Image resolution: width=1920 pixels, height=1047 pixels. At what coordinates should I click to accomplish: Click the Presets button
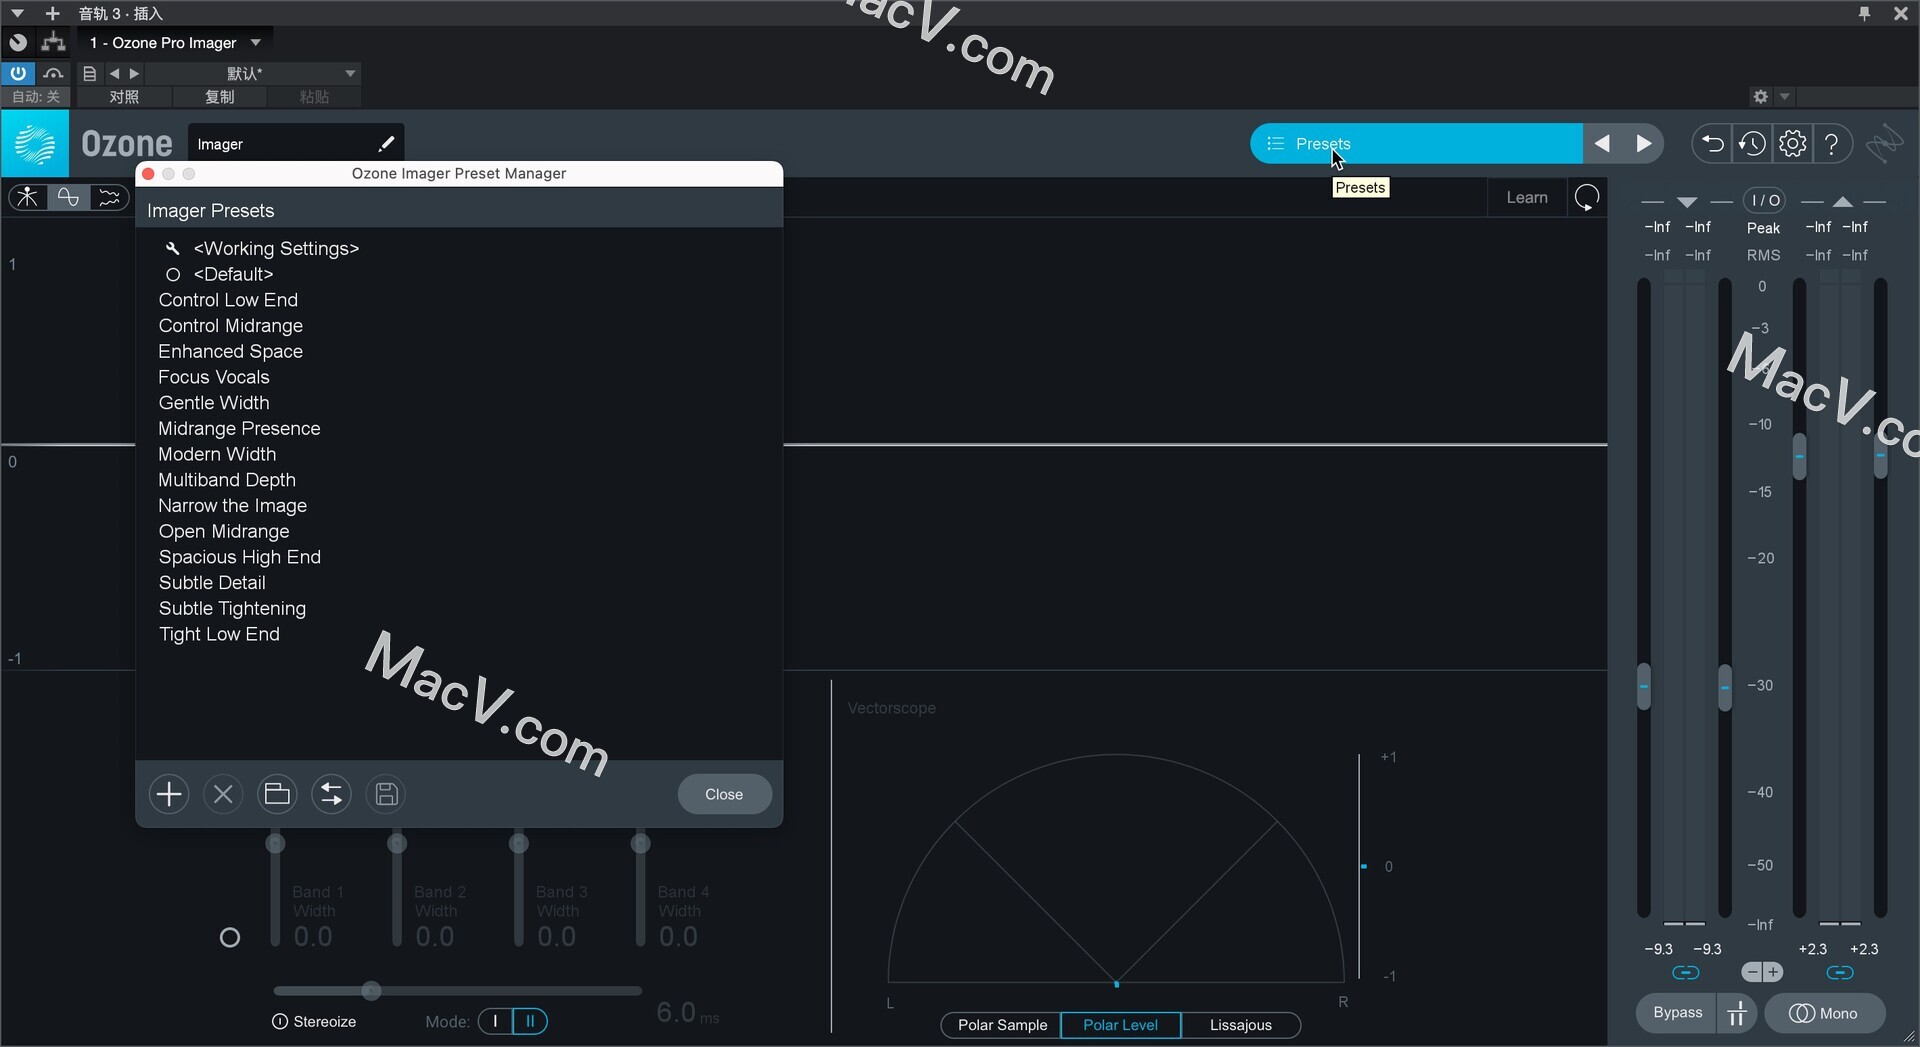(x=1416, y=144)
